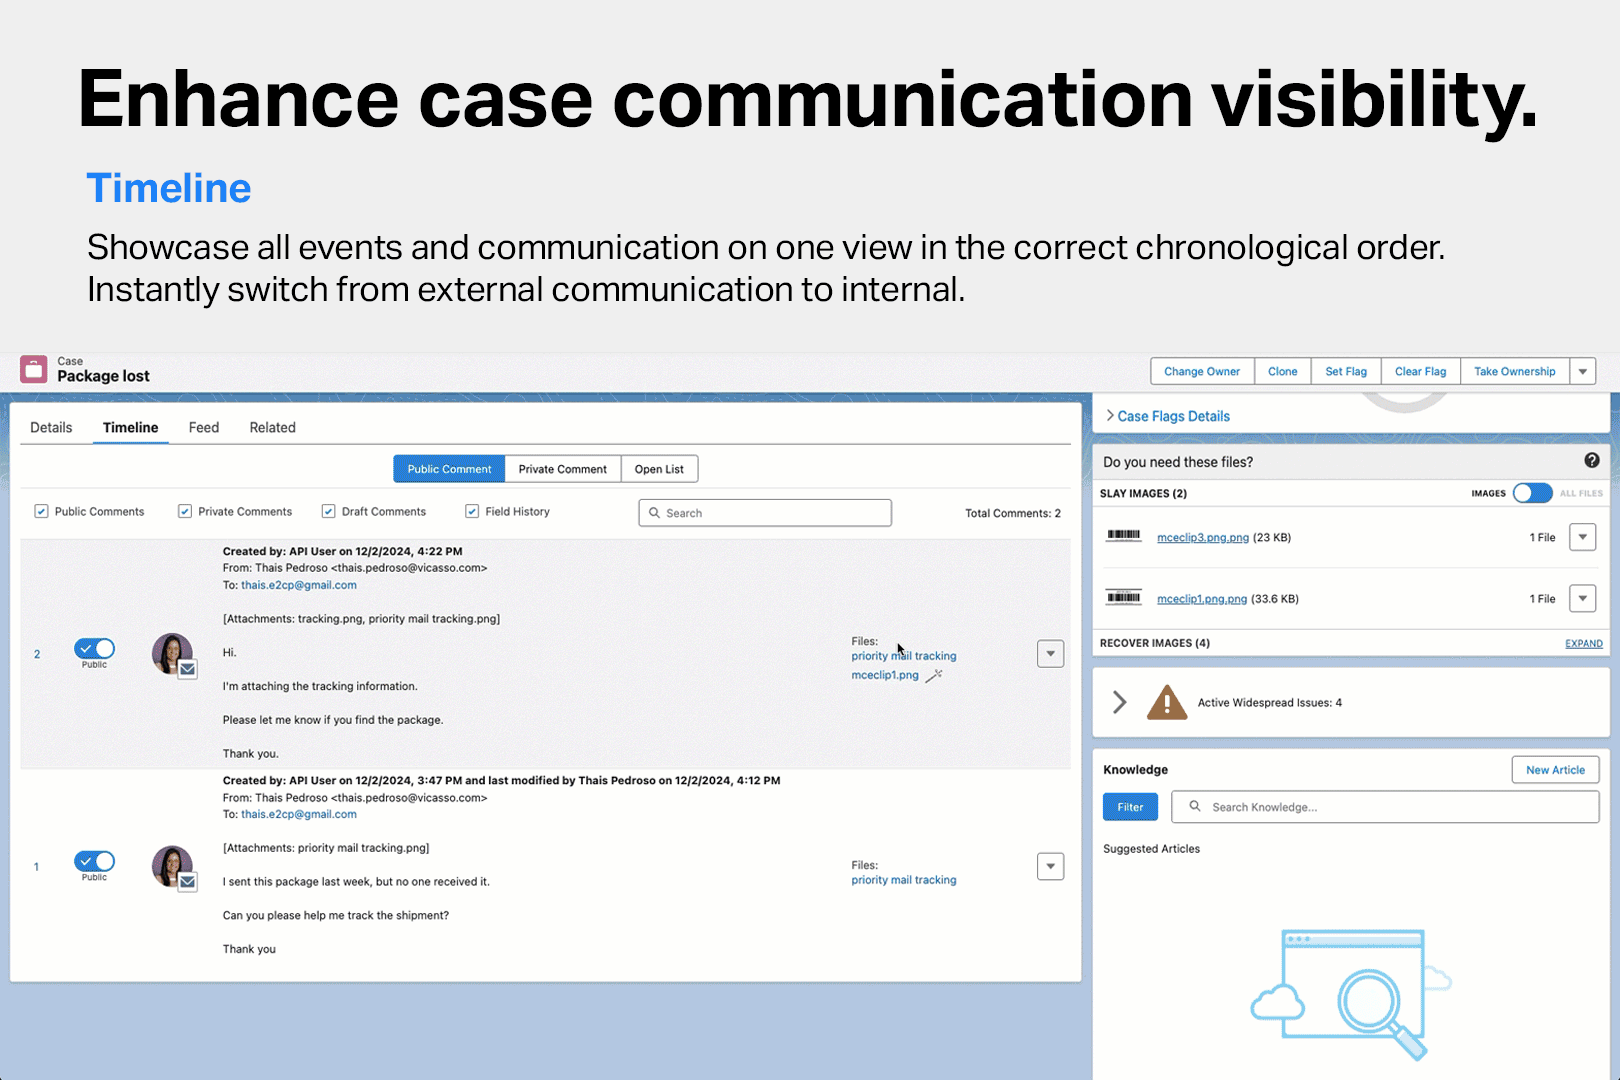The height and width of the screenshot is (1080, 1620).
Task: Expand the Case Flags Details section
Action: click(1168, 416)
